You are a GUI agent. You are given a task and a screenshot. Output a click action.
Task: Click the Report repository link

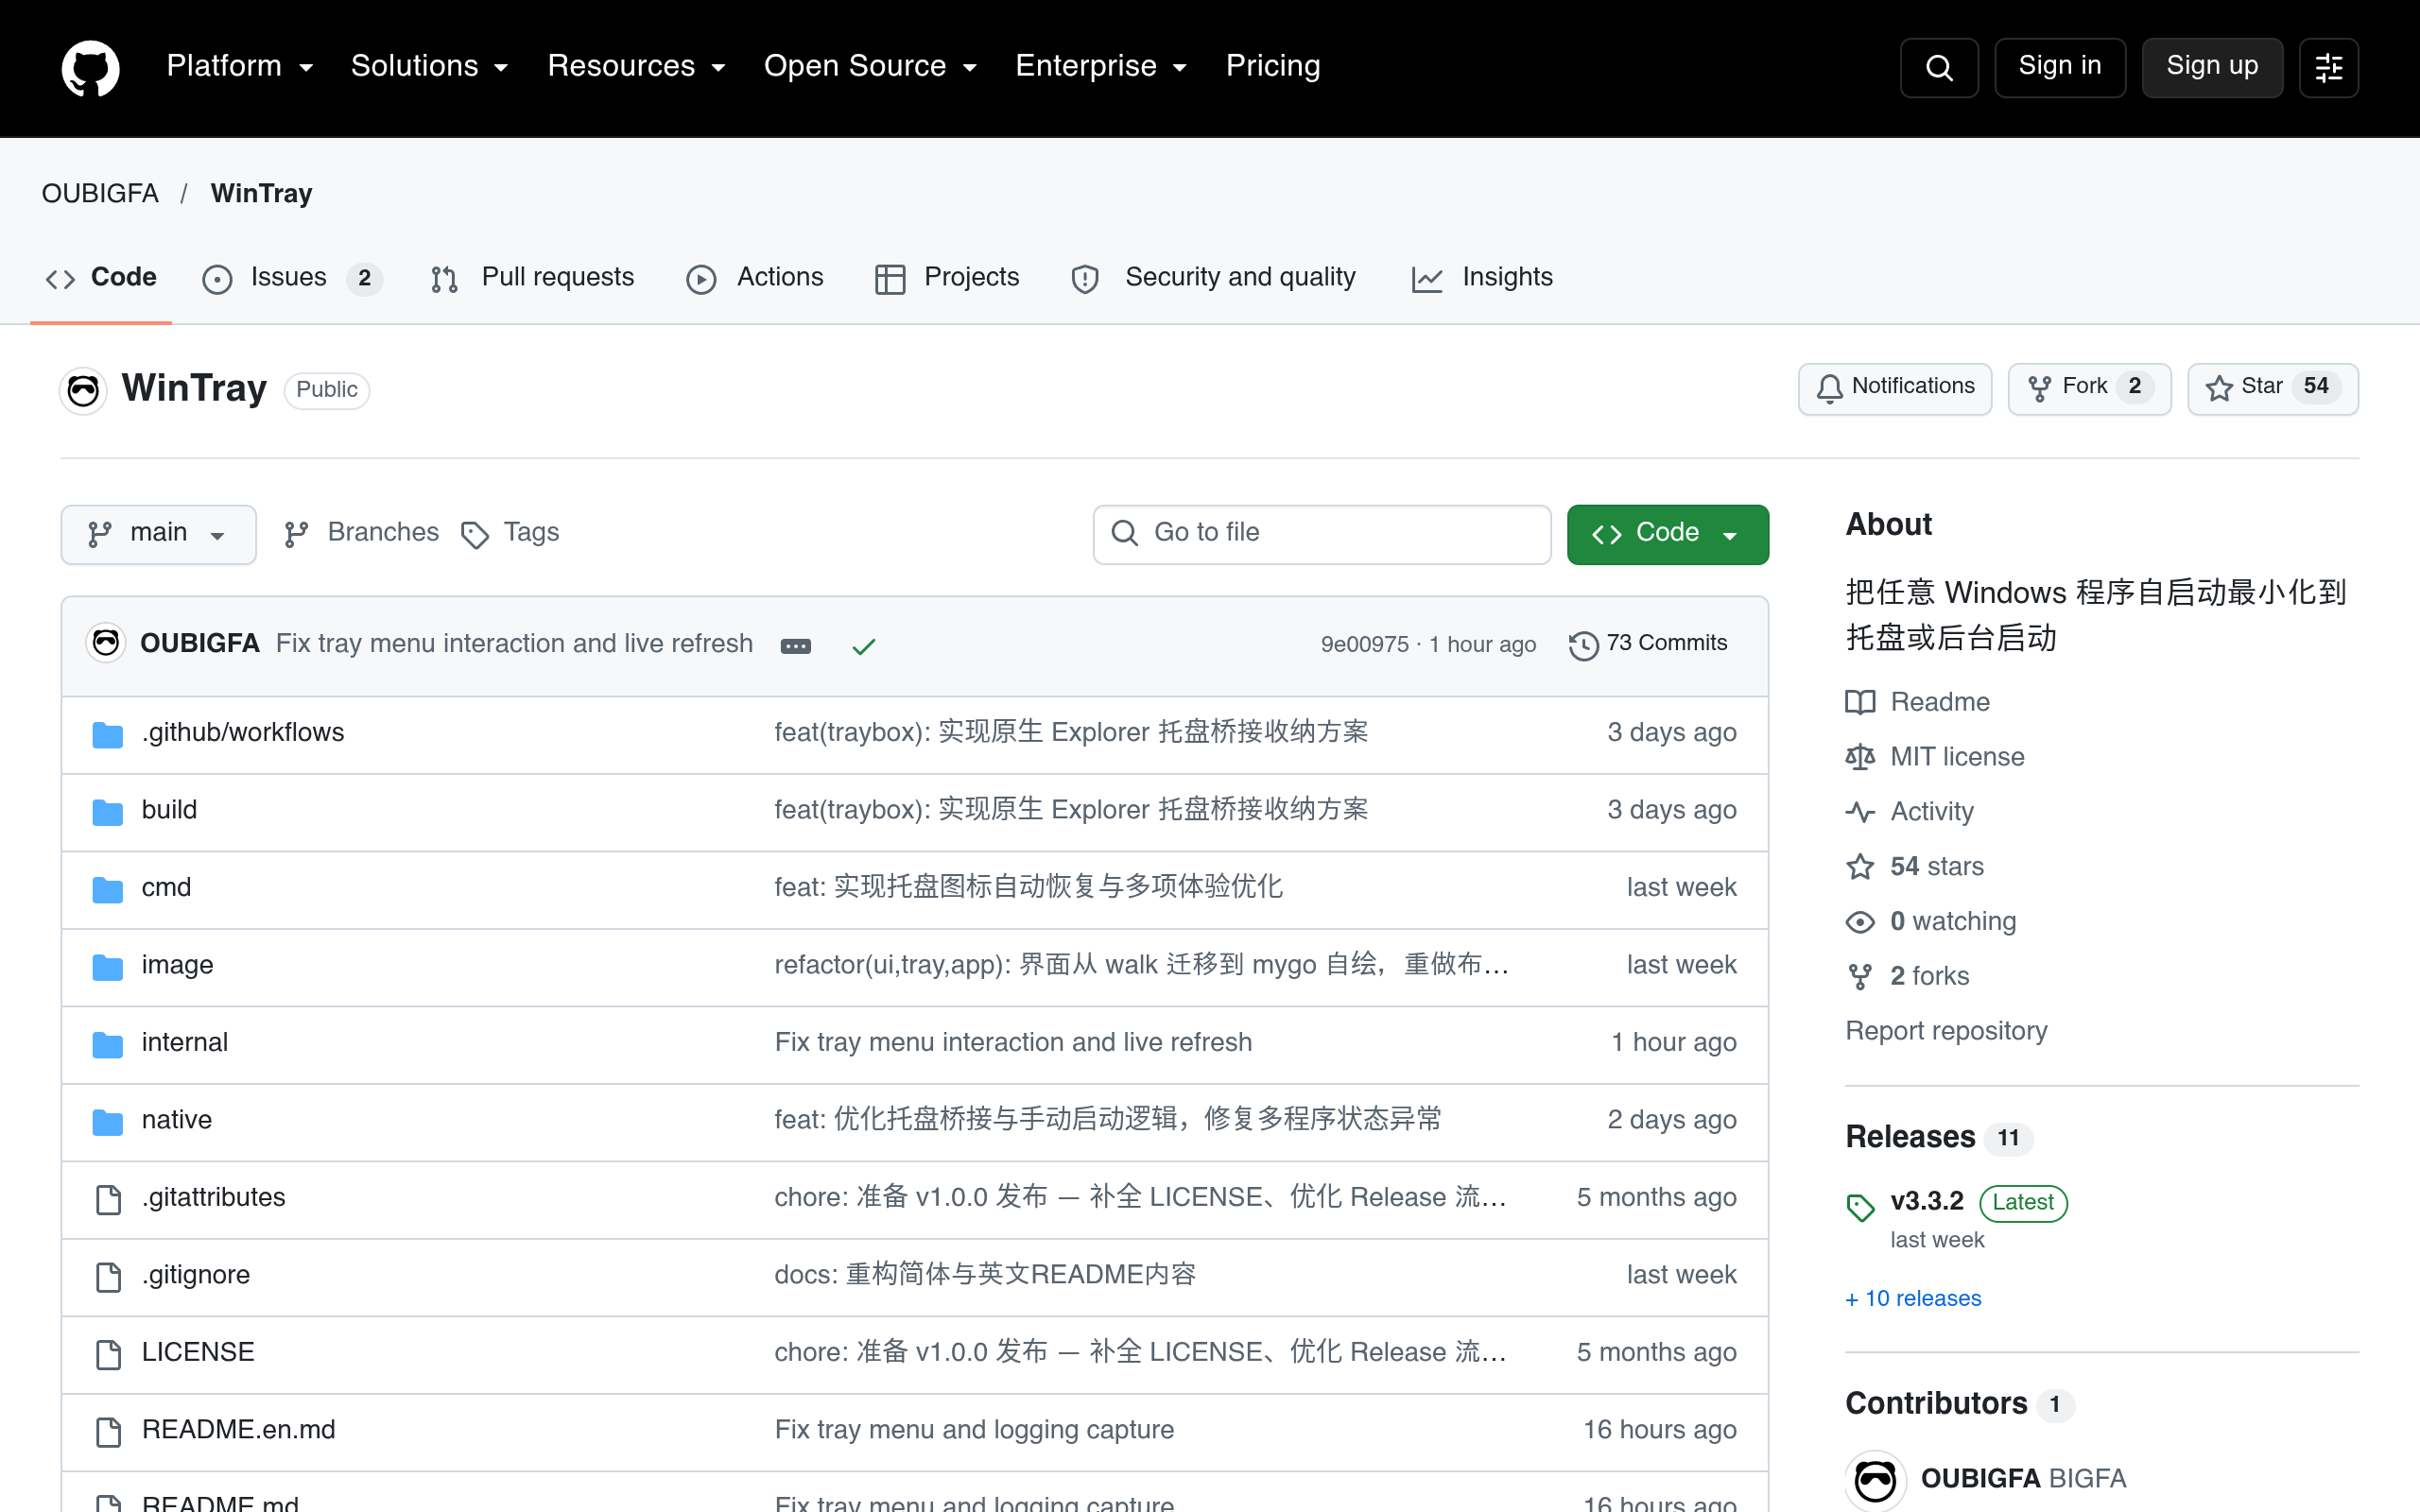pos(1946,1032)
